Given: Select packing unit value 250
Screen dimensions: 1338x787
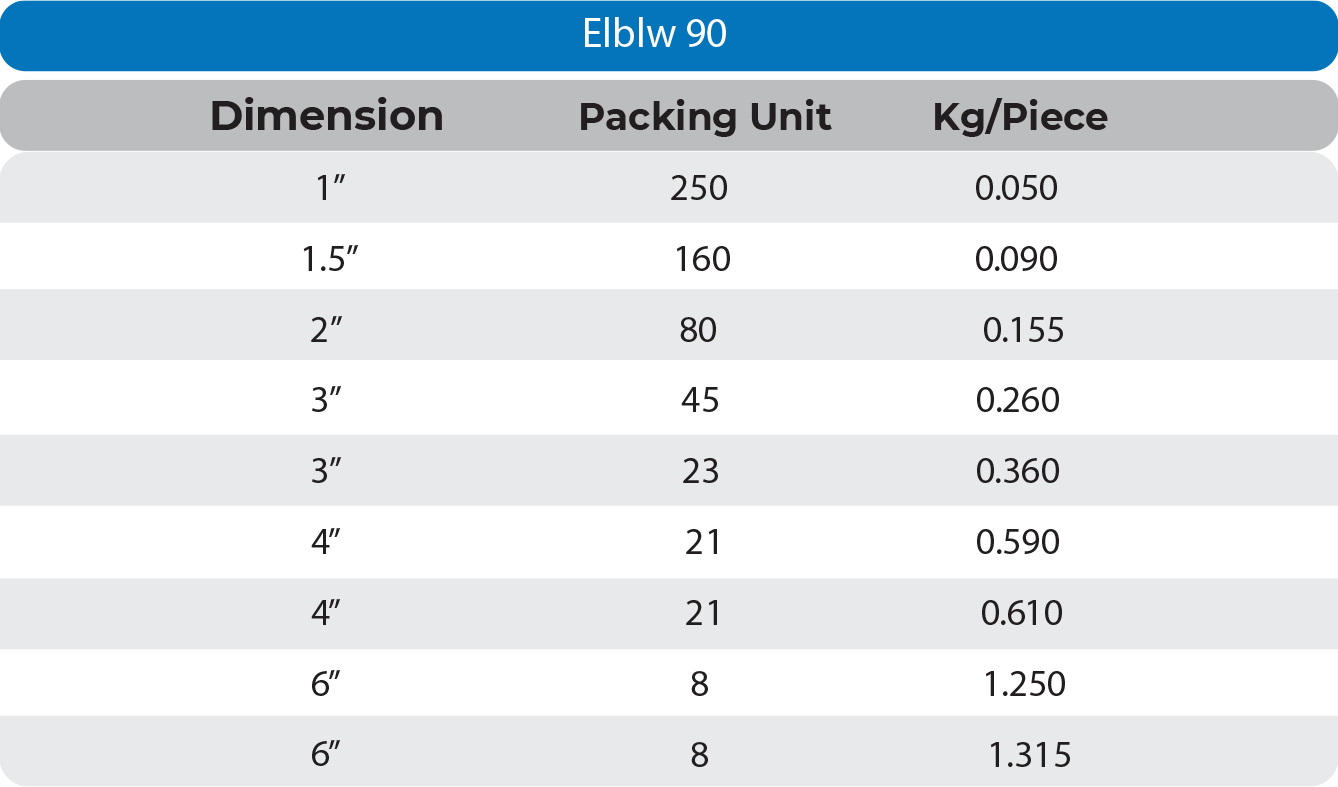Looking at the screenshot, I should pyautogui.click(x=699, y=188).
